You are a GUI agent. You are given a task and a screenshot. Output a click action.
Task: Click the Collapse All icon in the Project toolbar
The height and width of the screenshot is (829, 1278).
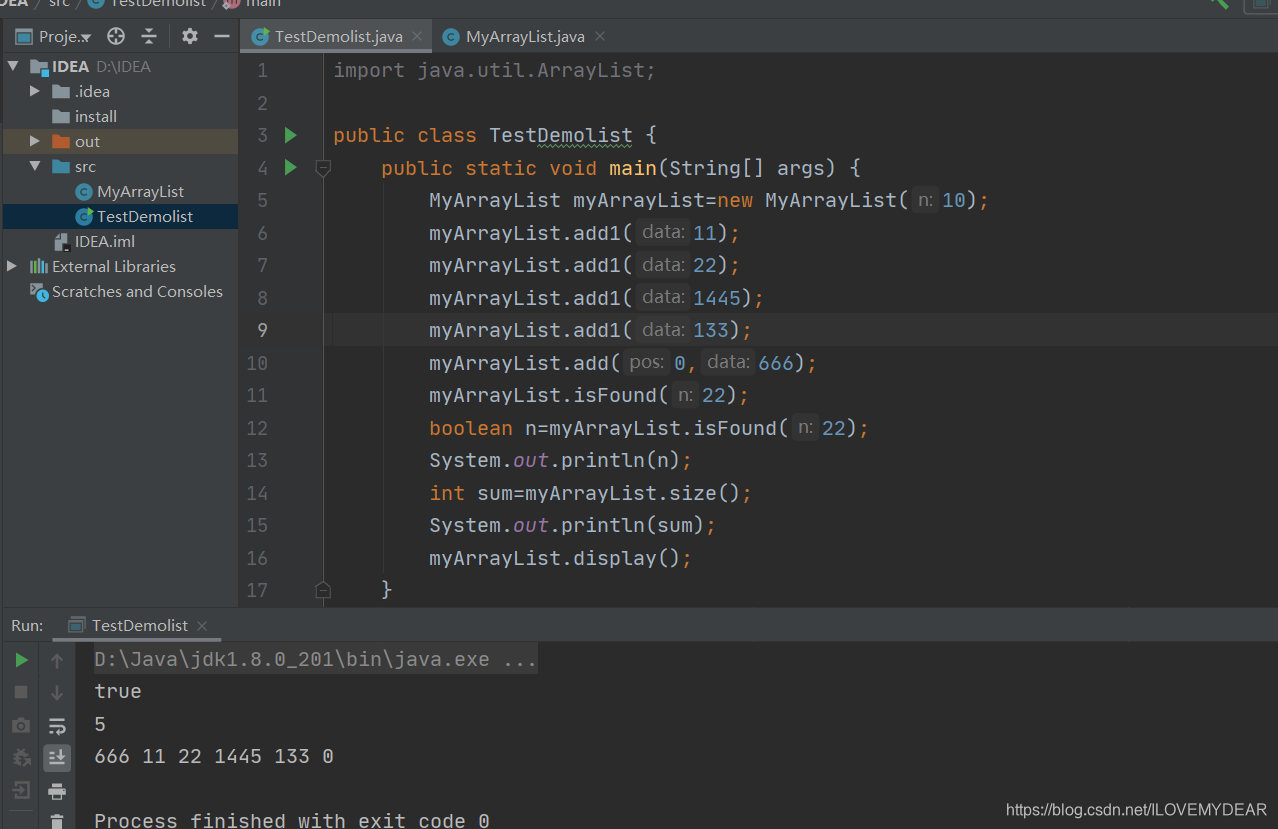tap(149, 37)
